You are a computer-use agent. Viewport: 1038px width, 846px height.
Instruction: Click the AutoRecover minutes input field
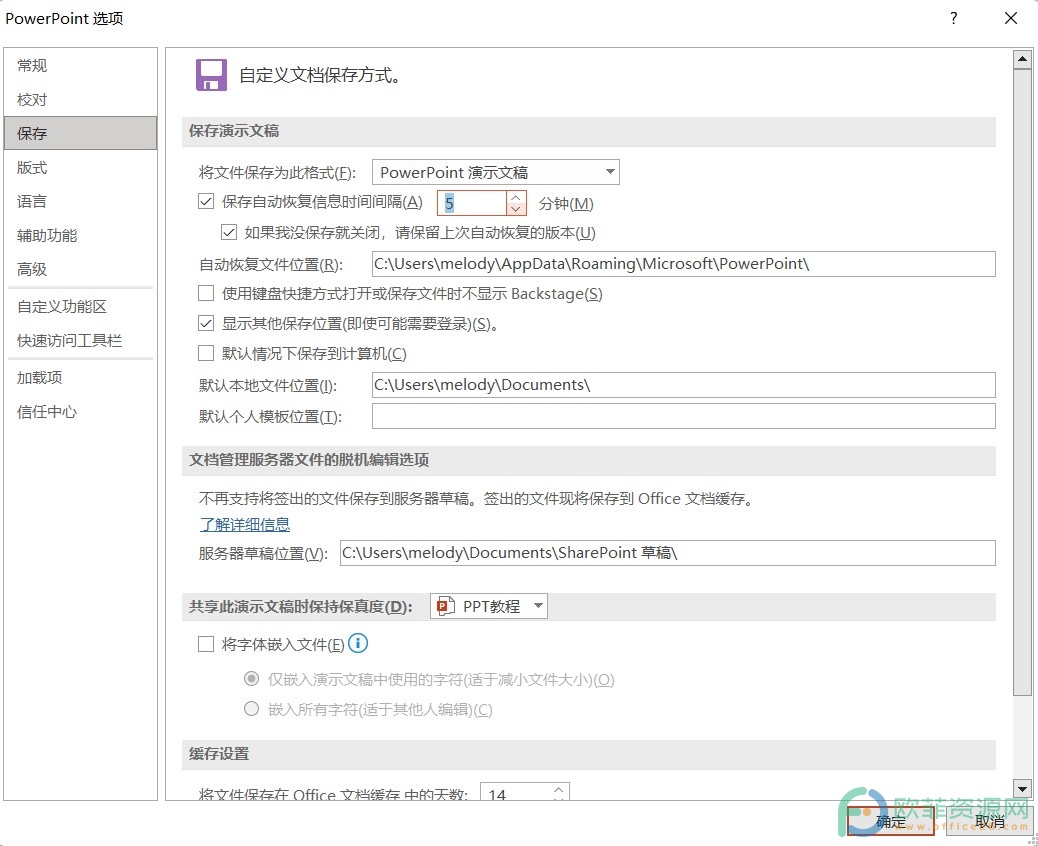pos(472,203)
